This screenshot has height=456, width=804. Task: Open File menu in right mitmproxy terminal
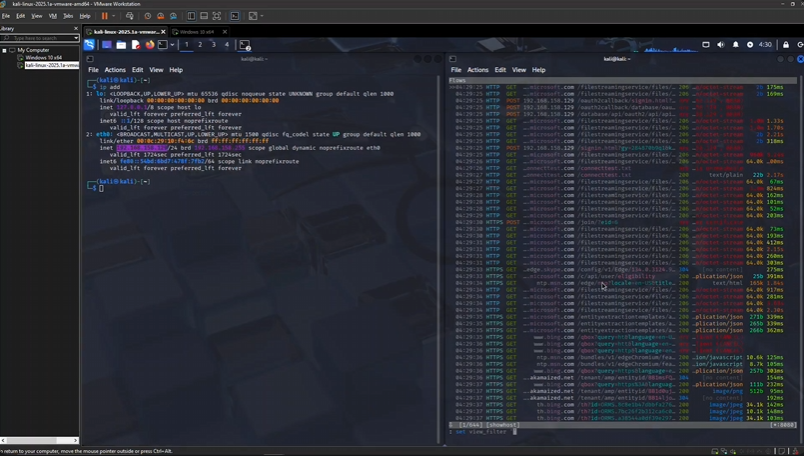pos(456,70)
